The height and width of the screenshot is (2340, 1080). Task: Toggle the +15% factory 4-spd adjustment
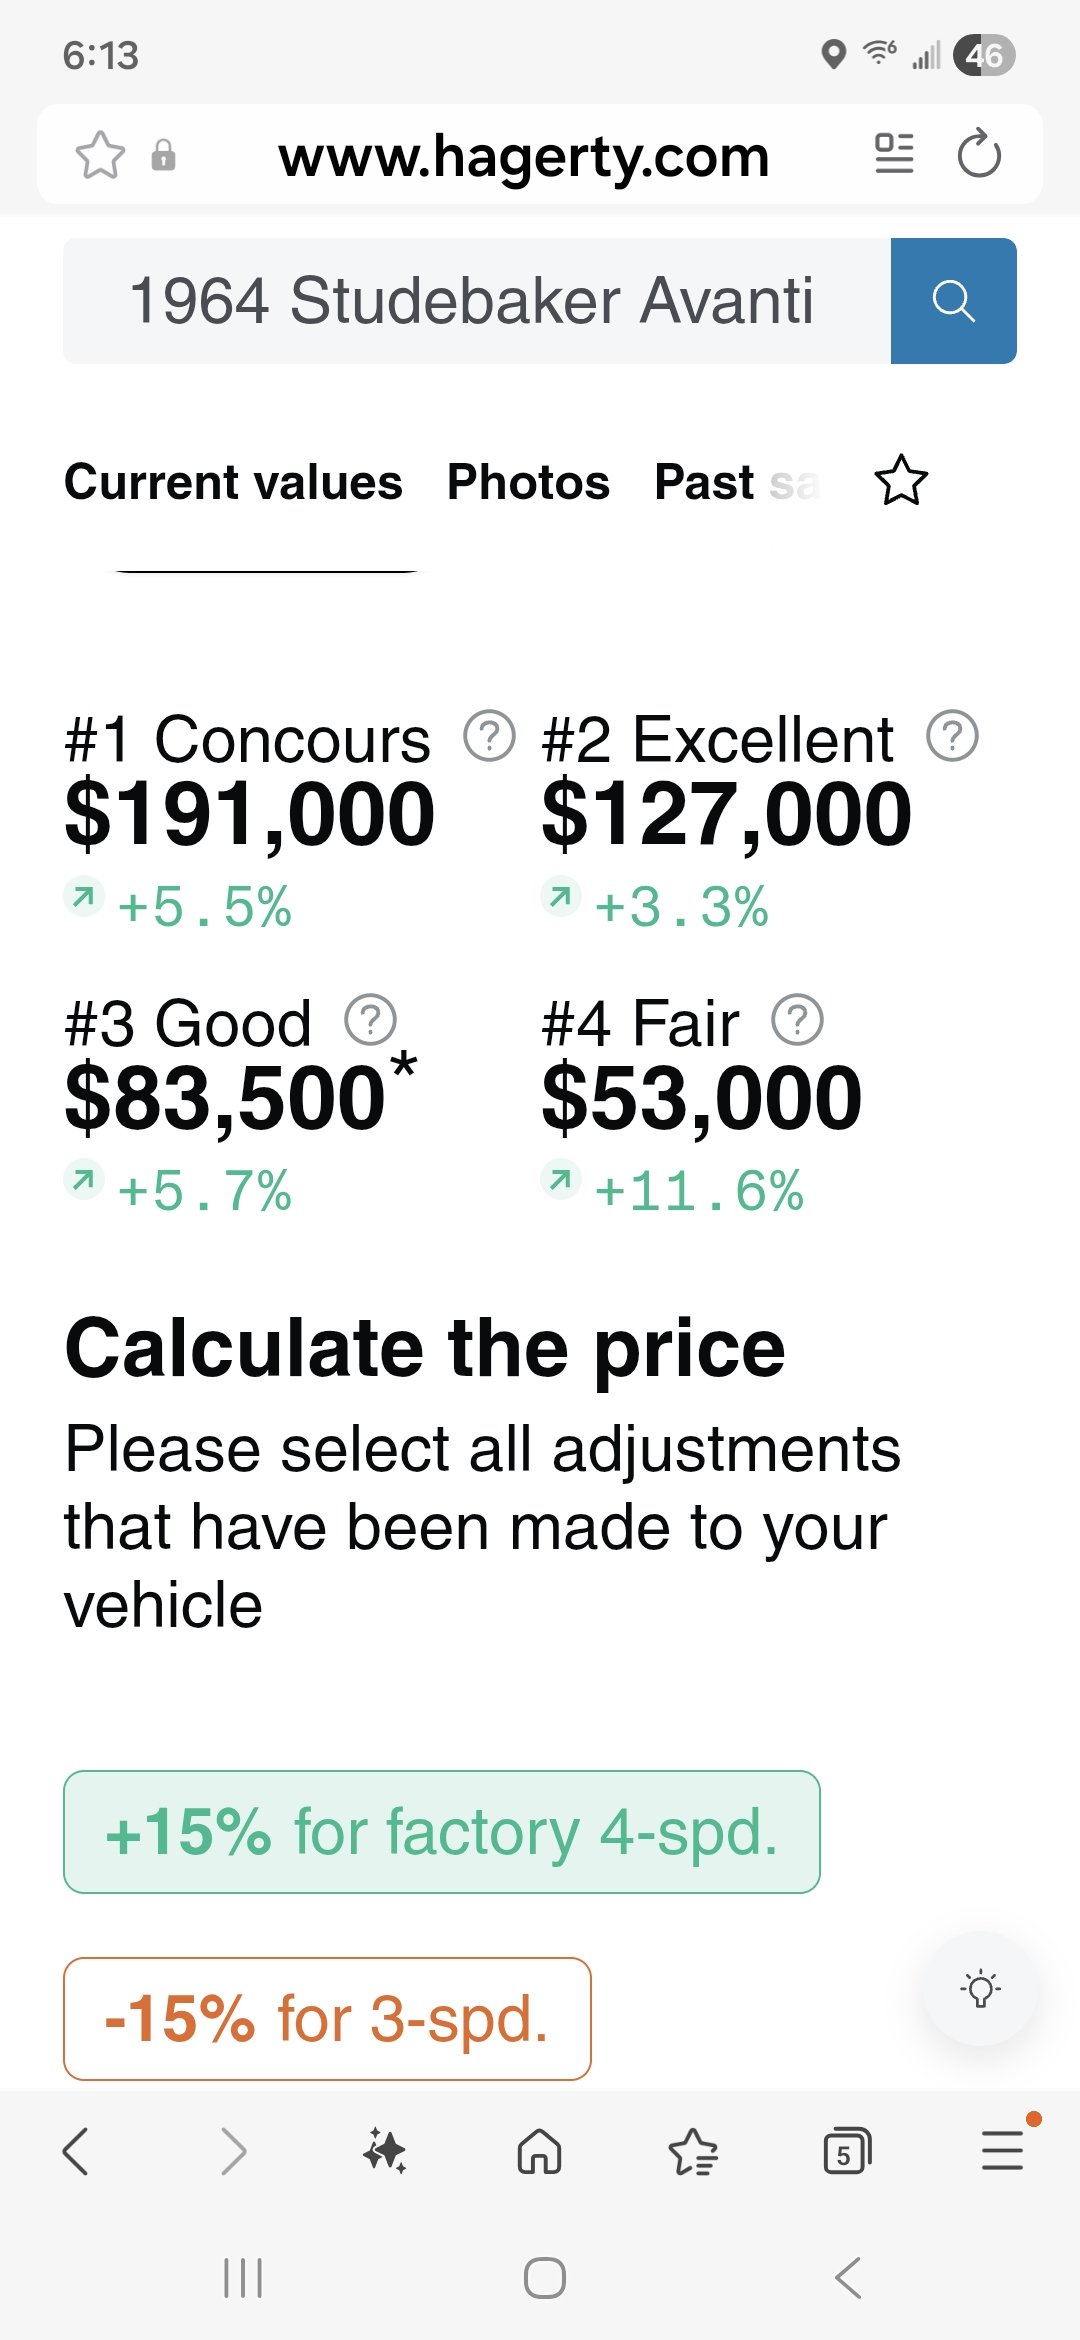pos(441,1832)
